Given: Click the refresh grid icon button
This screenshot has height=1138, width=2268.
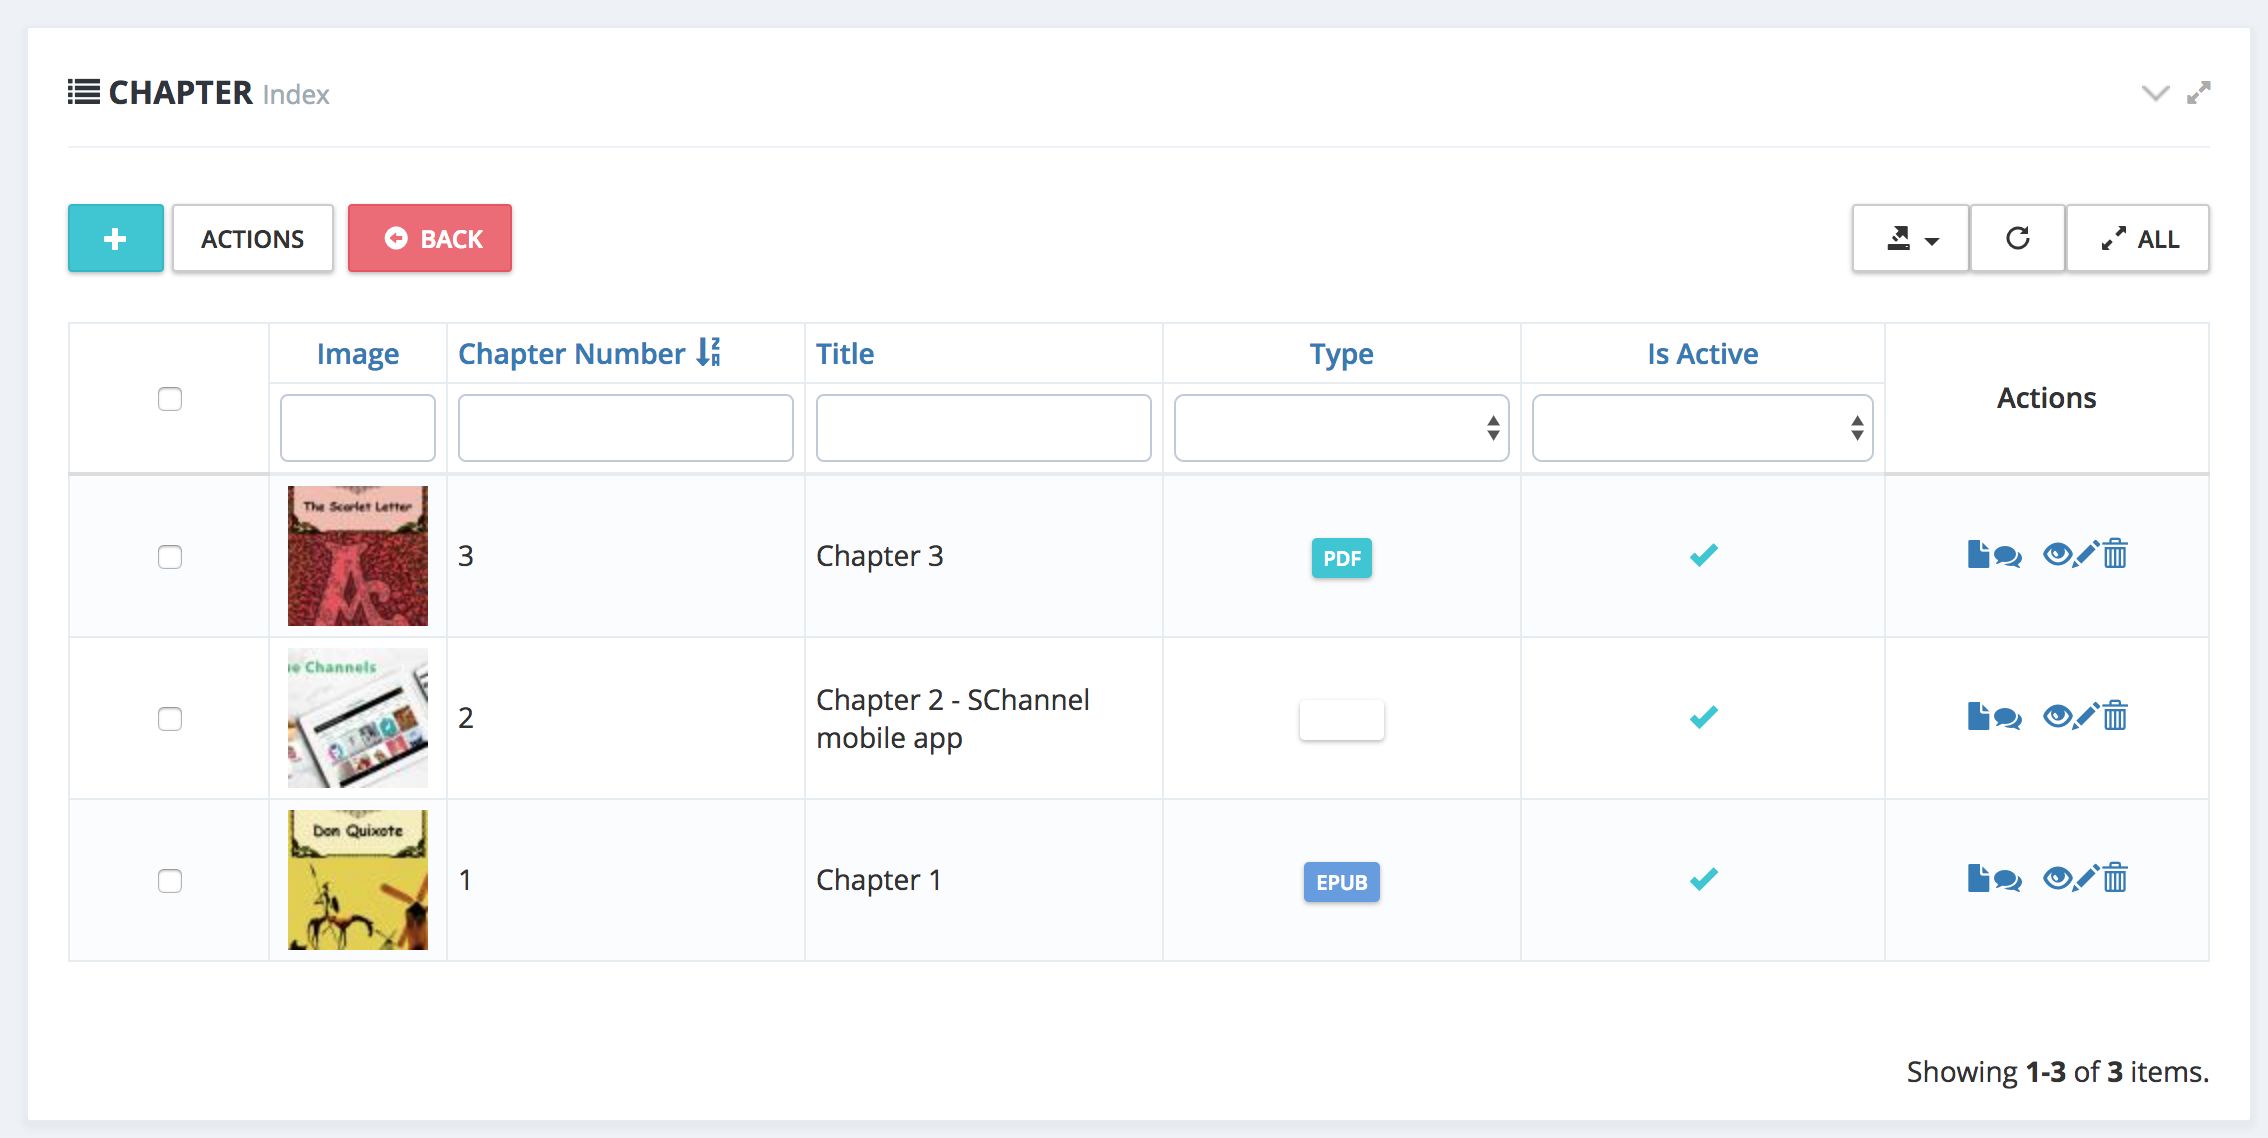Looking at the screenshot, I should tap(2017, 238).
